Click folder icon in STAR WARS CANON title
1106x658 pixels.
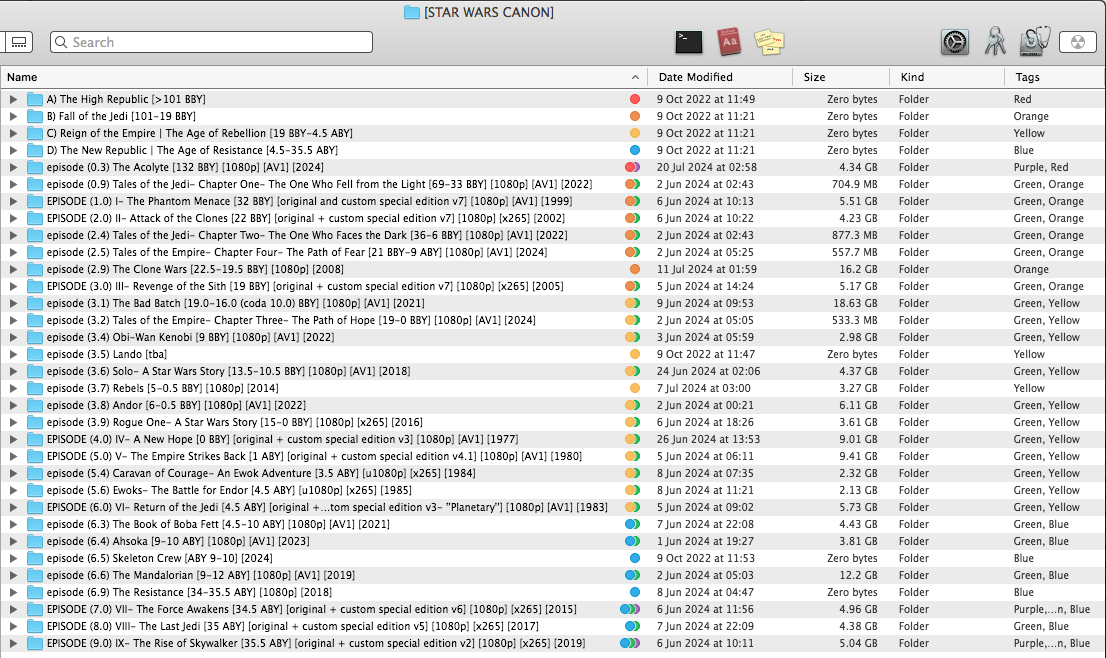[x=411, y=12]
